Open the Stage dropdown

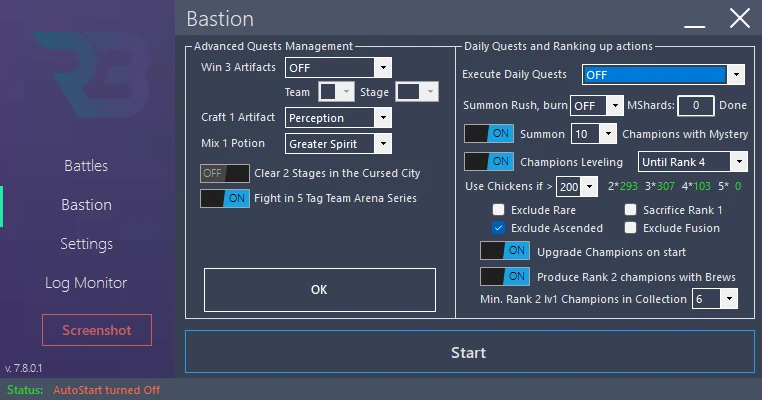tap(417, 91)
